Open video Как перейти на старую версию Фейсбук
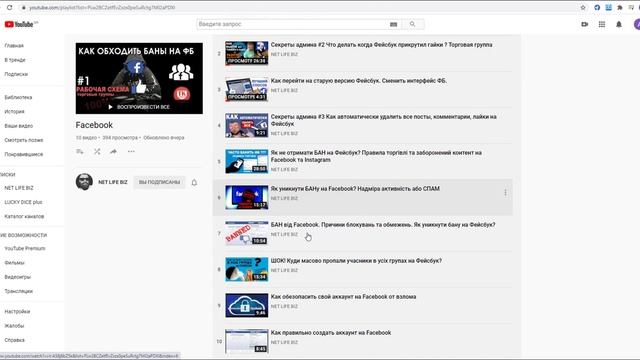 click(359, 81)
